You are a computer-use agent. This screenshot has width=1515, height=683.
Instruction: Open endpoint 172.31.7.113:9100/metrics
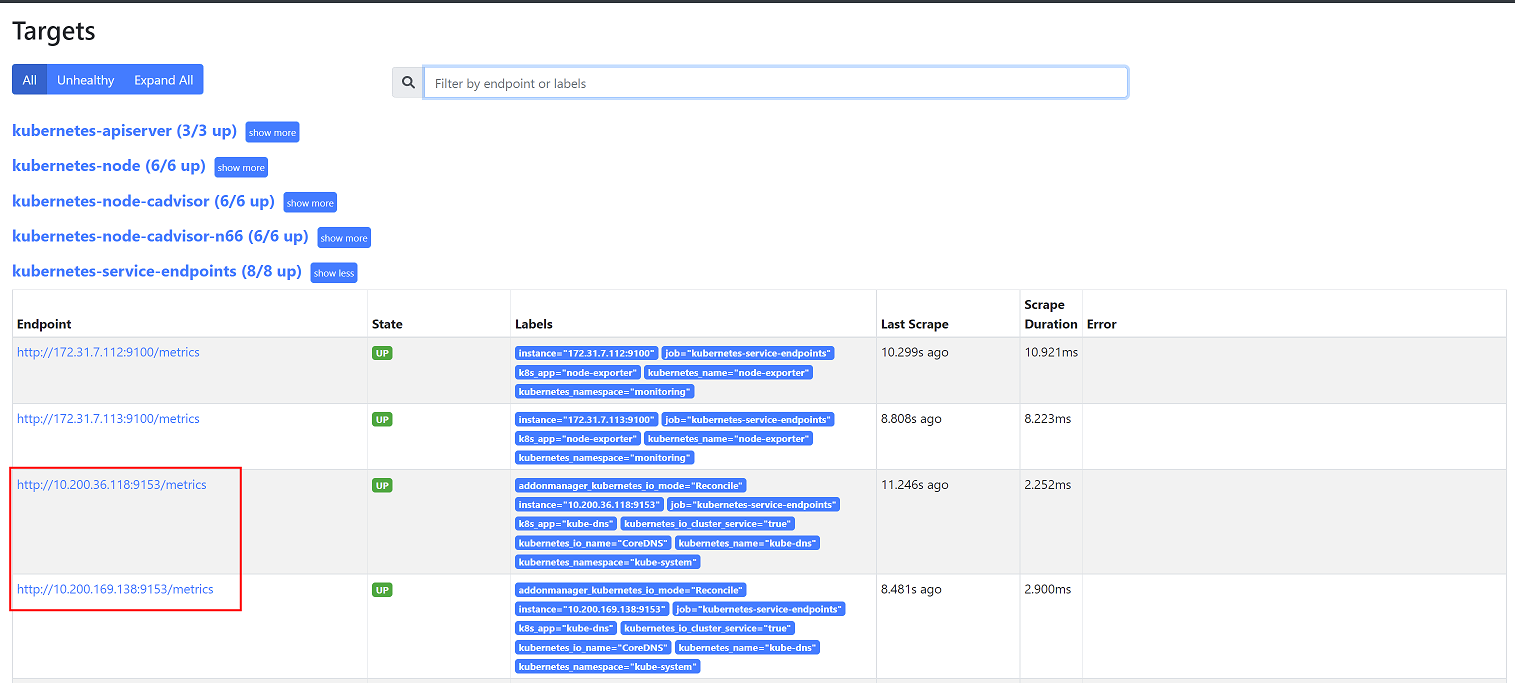(x=108, y=419)
